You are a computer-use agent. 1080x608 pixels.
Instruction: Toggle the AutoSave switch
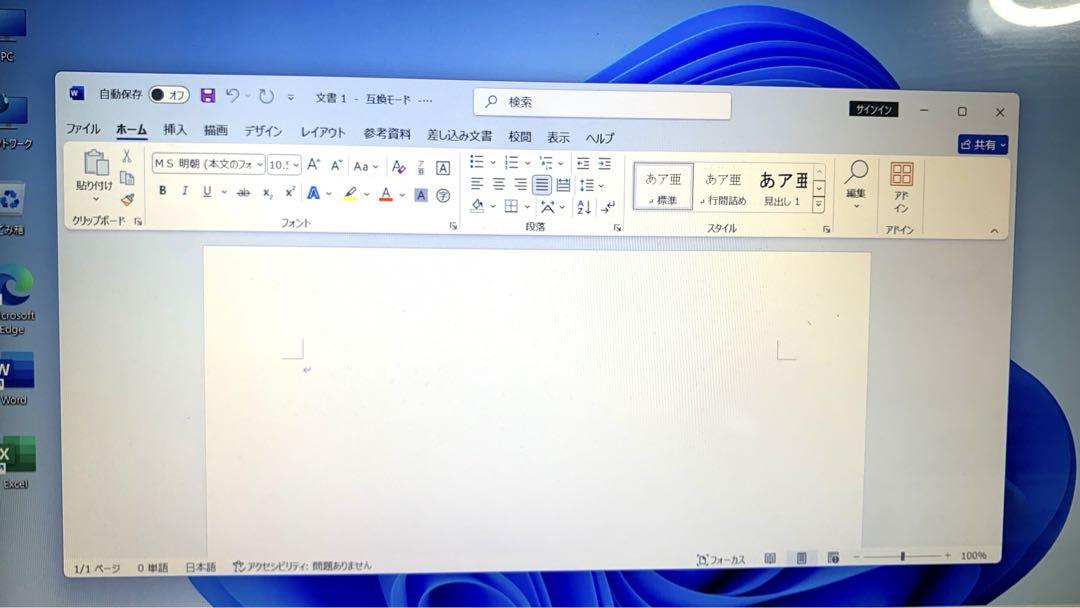(169, 95)
